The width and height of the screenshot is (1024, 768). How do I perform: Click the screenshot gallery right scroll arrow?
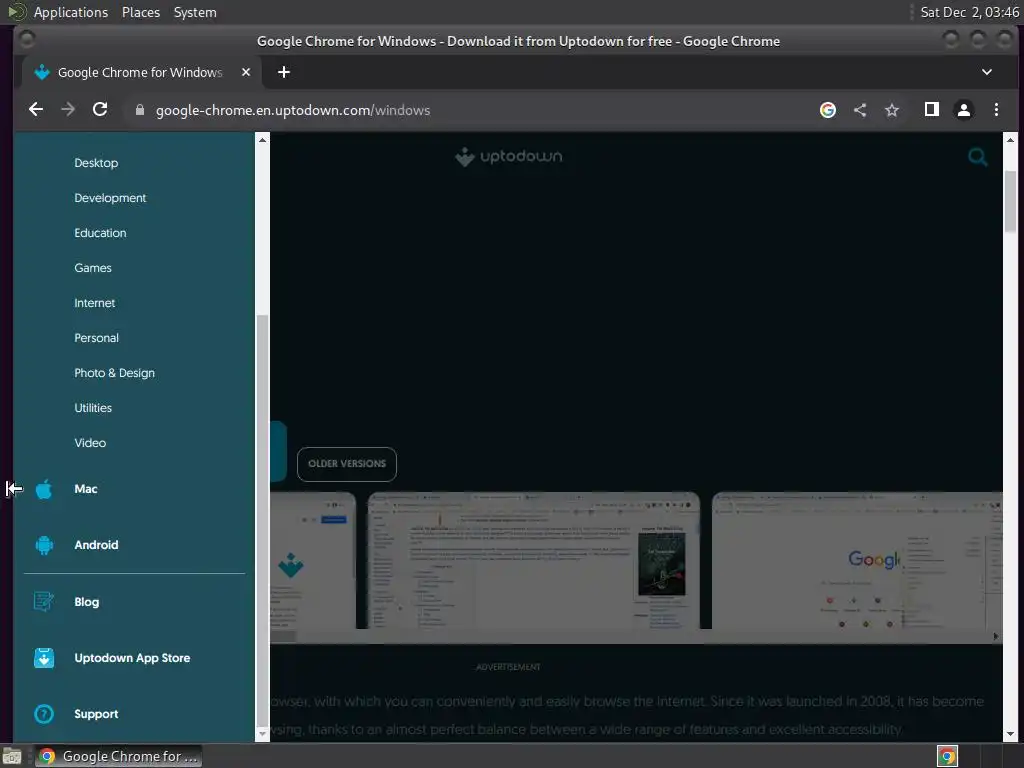point(995,637)
